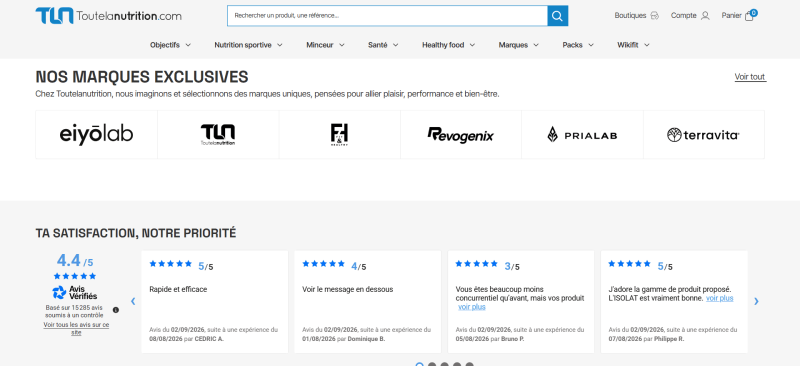Open Voir tous les avis link
800x366 pixels.
[x=76, y=328]
